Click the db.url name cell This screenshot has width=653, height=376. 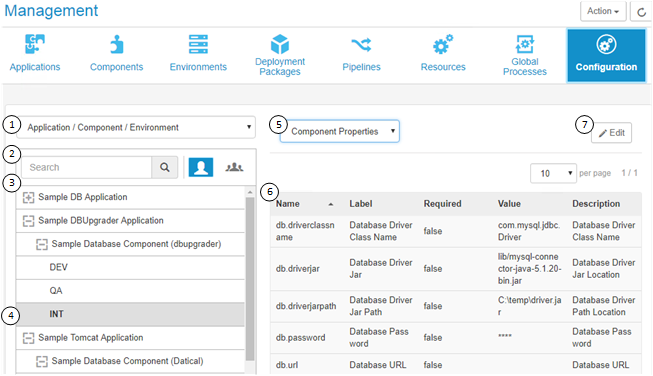tap(287, 365)
